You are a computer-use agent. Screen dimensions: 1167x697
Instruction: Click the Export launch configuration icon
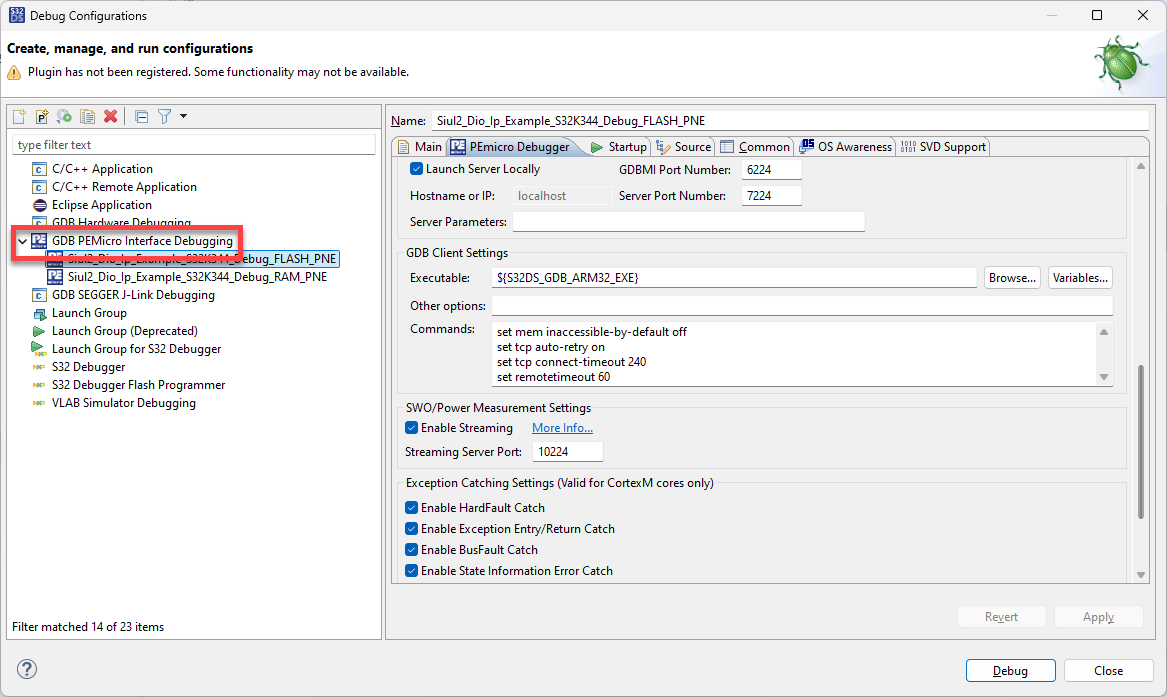click(x=64, y=117)
